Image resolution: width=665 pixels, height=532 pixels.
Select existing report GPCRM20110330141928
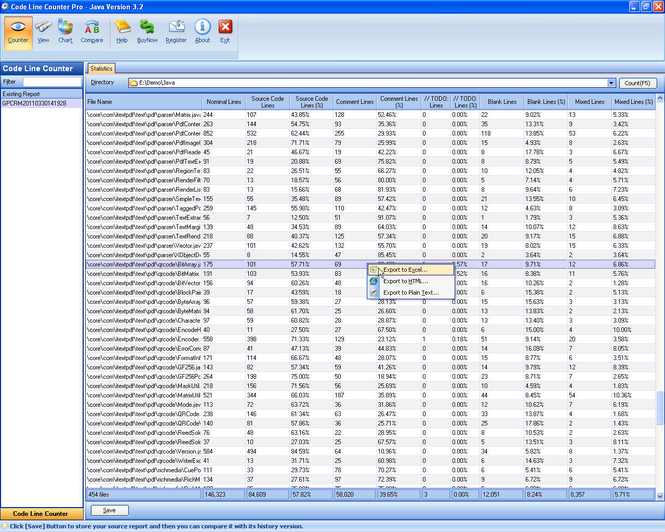tap(35, 103)
